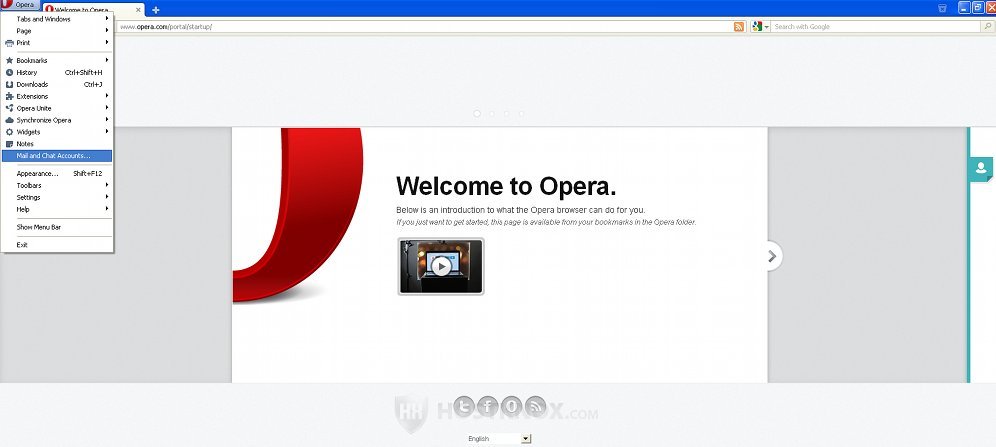The width and height of the screenshot is (996, 447).
Task: Click the Facebook social icon
Action: tap(488, 406)
